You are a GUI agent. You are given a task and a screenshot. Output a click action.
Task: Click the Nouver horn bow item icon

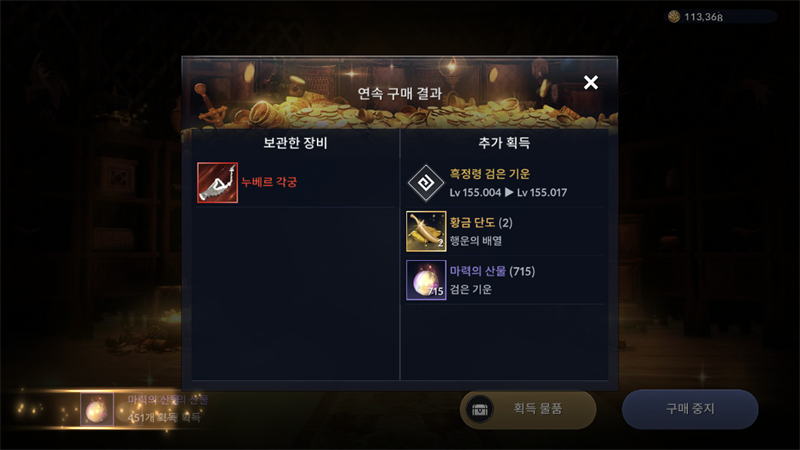217,183
